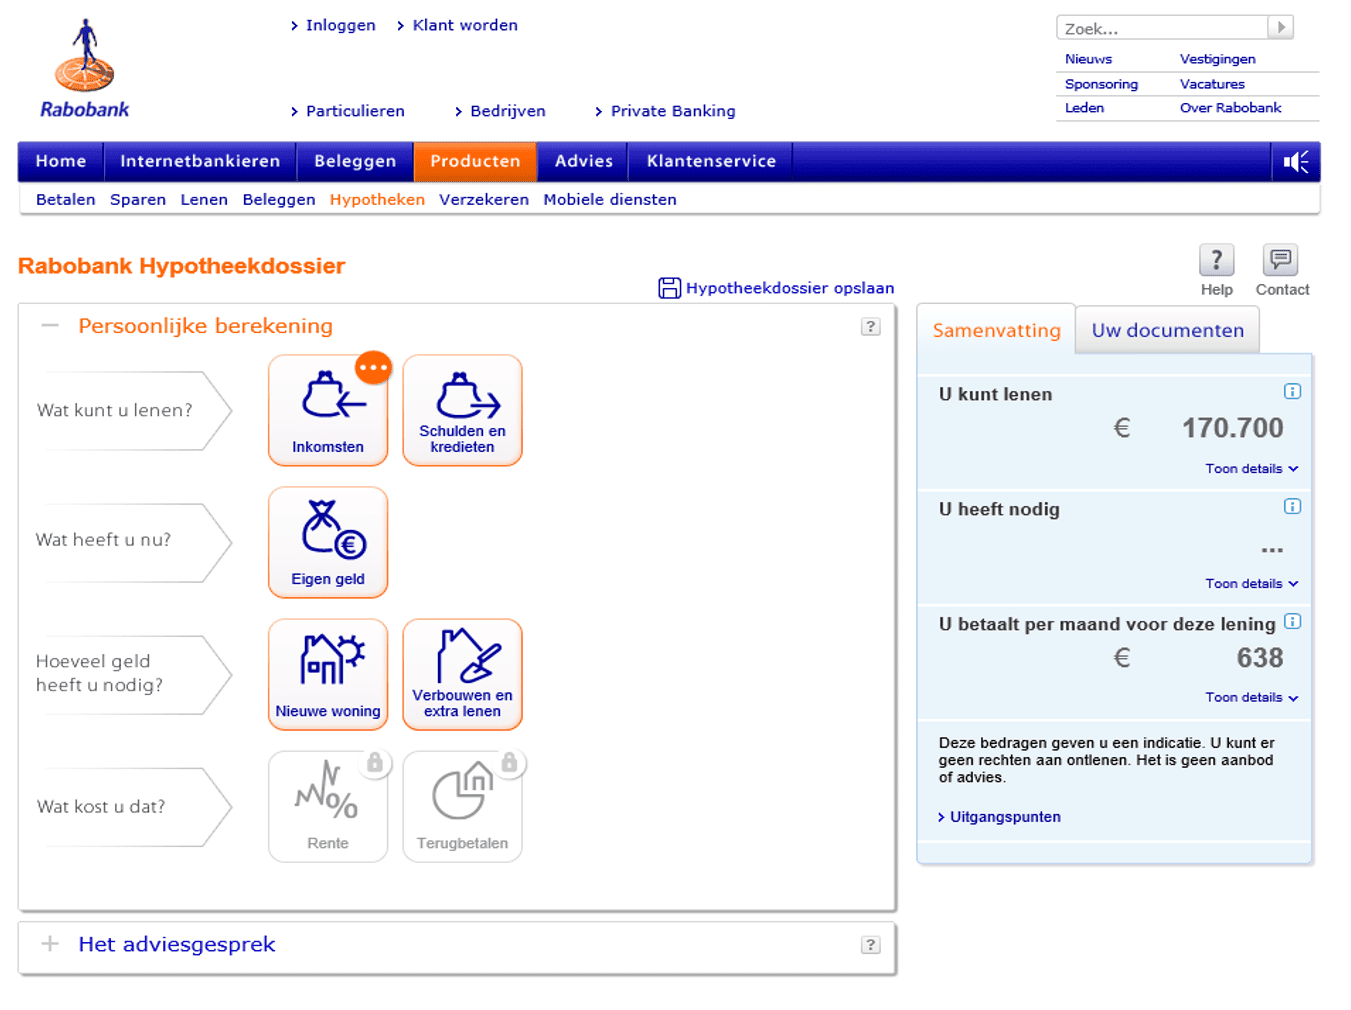The height and width of the screenshot is (1010, 1351).
Task: Click info icon next to U heeft nodig
Action: [x=1292, y=506]
